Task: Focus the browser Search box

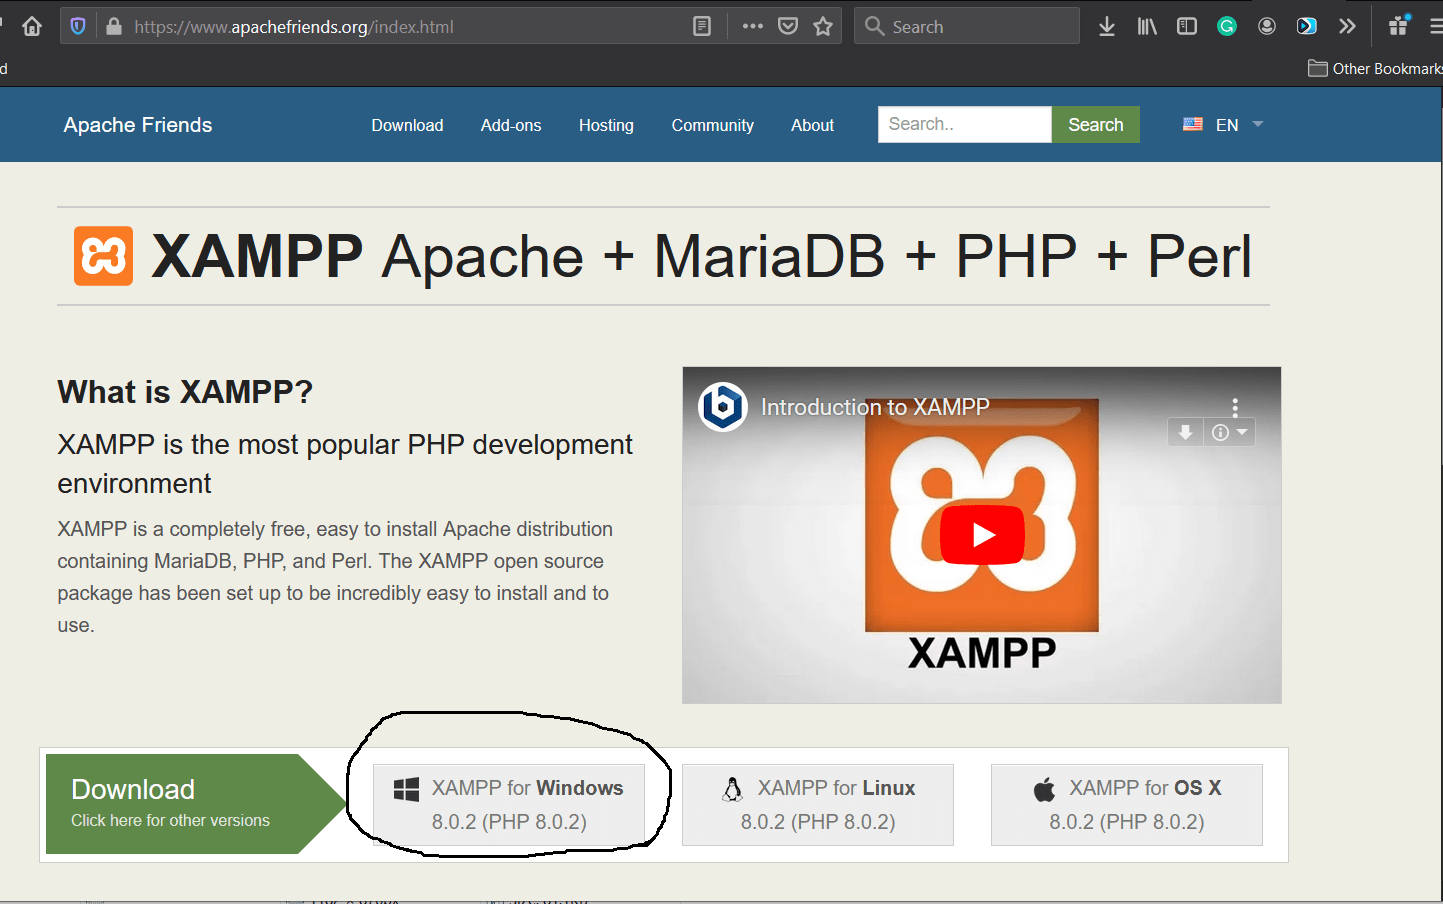Action: [967, 26]
